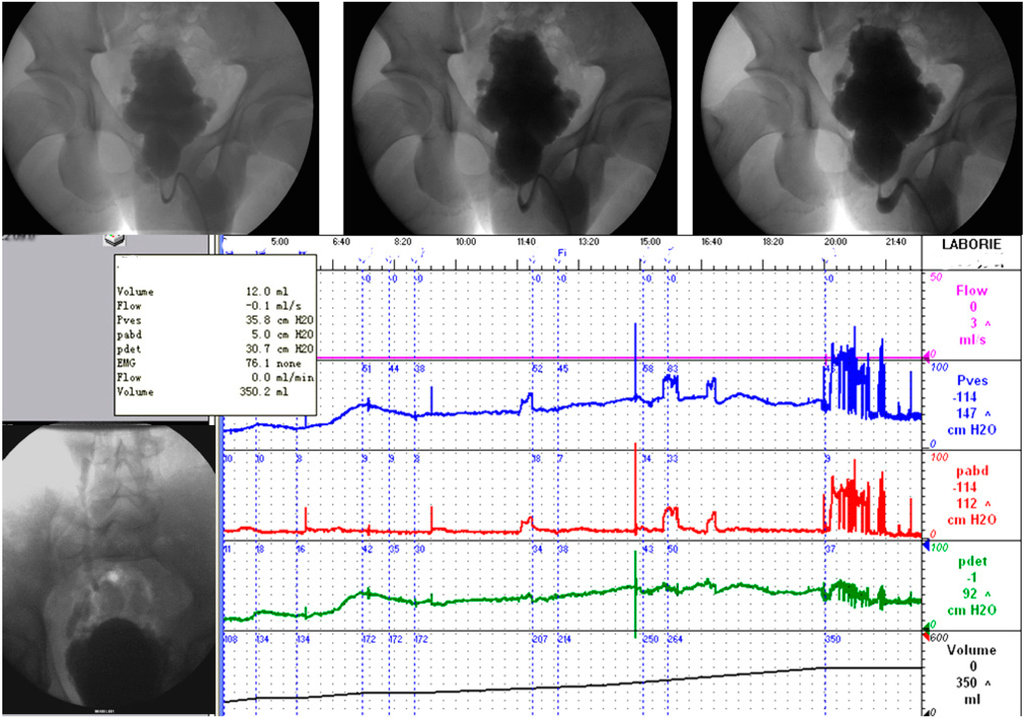Click the red triangle at Volume scale top
Viewport: 1024px width, 720px height.
(925, 636)
